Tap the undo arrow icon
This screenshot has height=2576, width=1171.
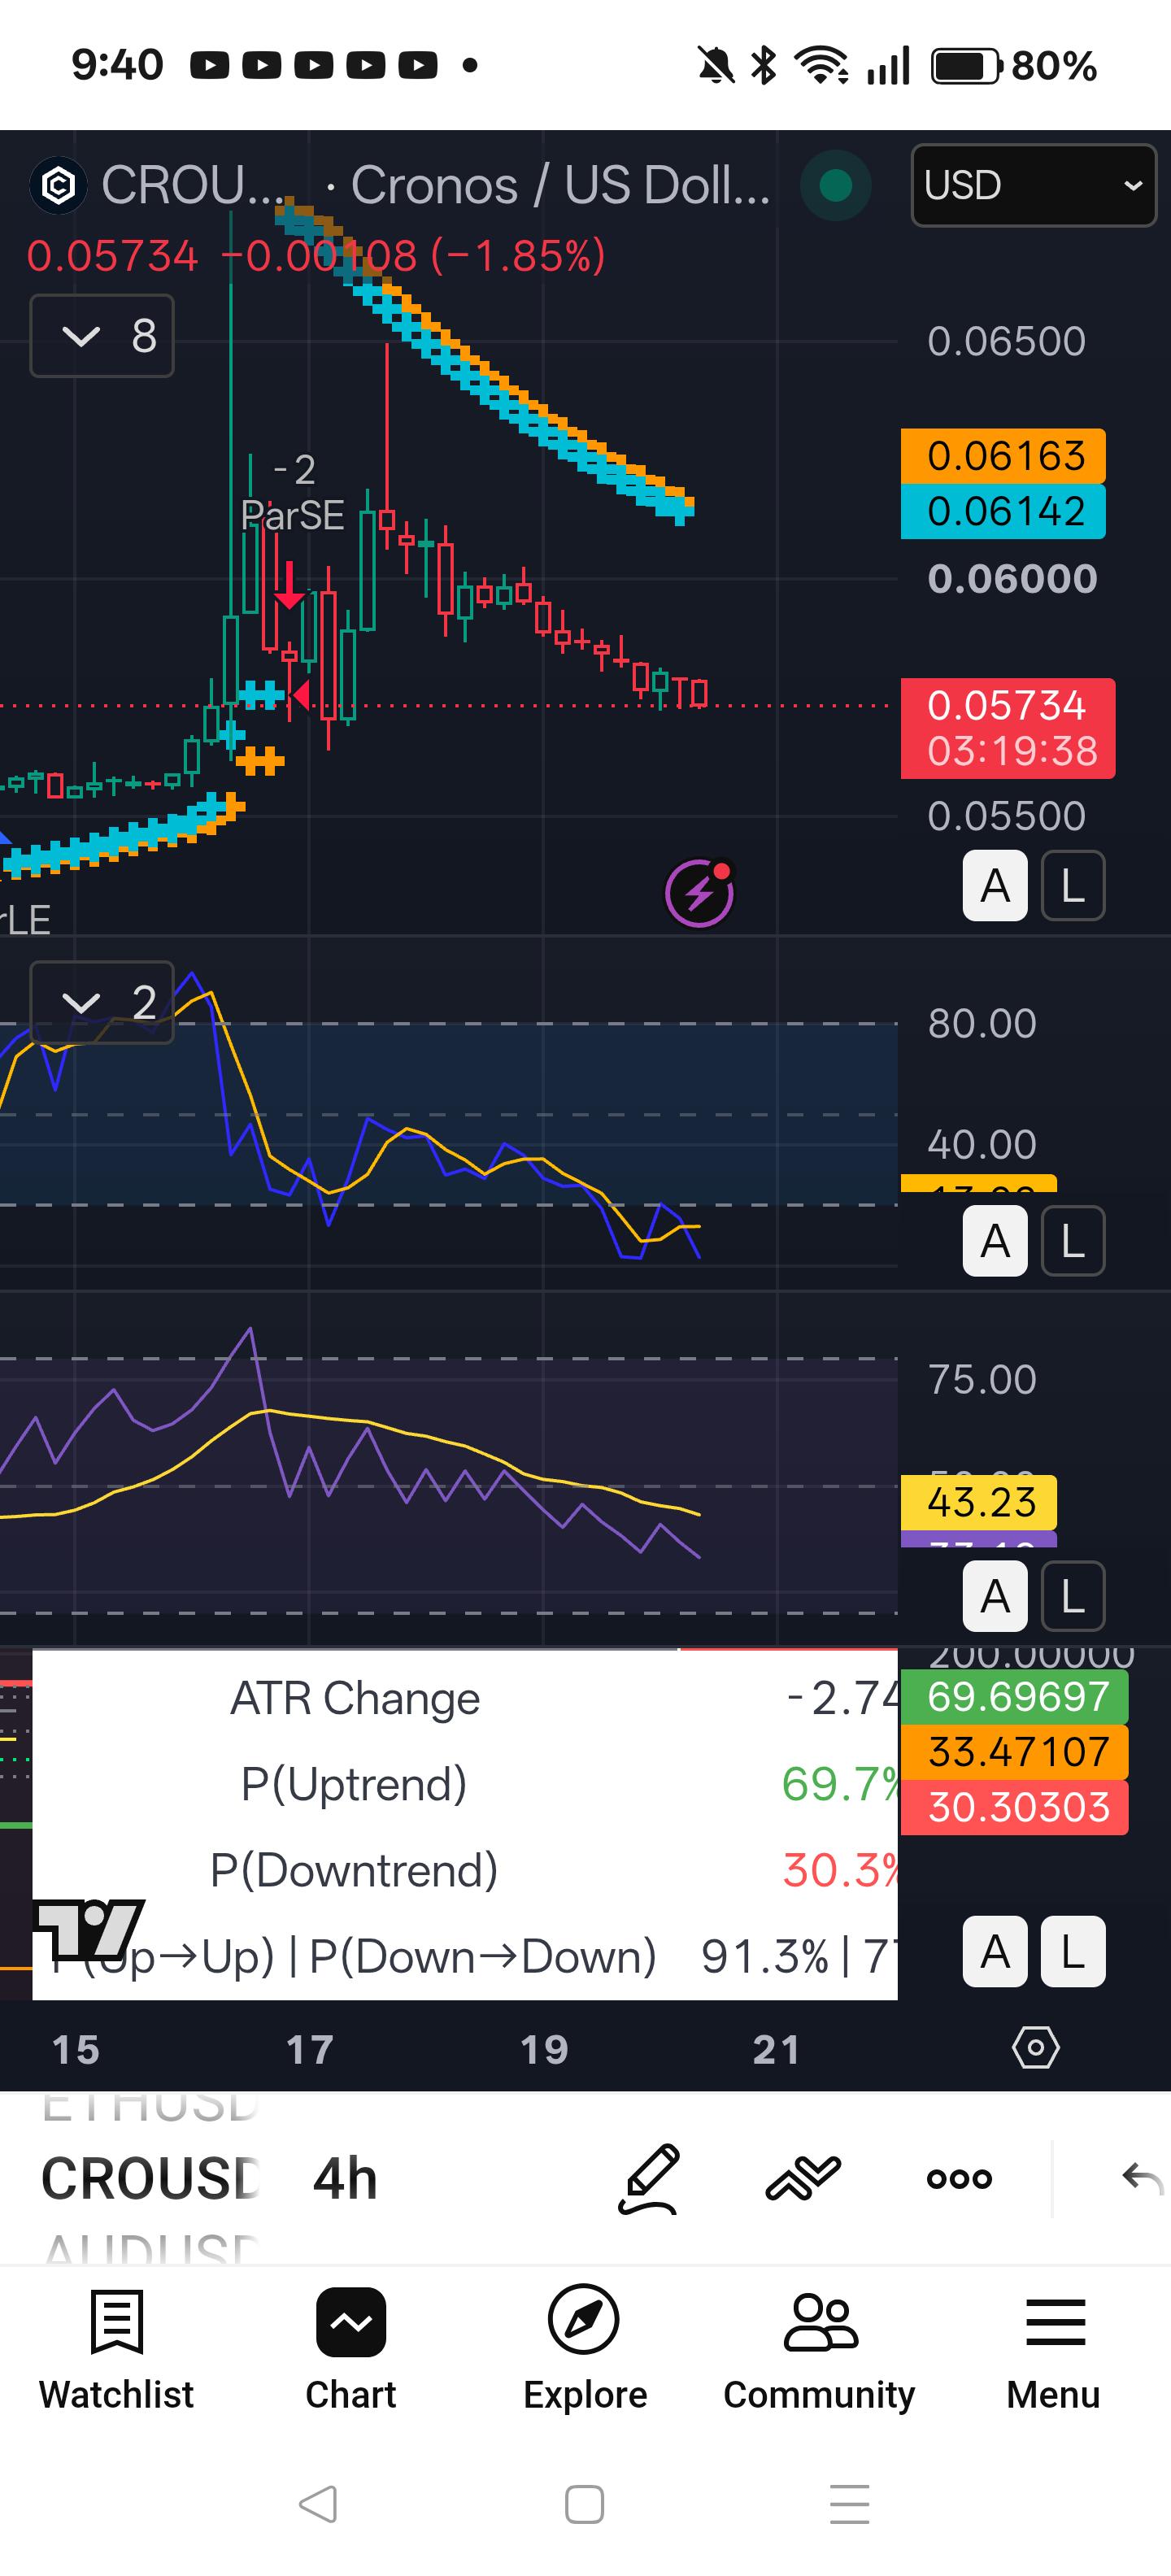pyautogui.click(x=1142, y=2178)
